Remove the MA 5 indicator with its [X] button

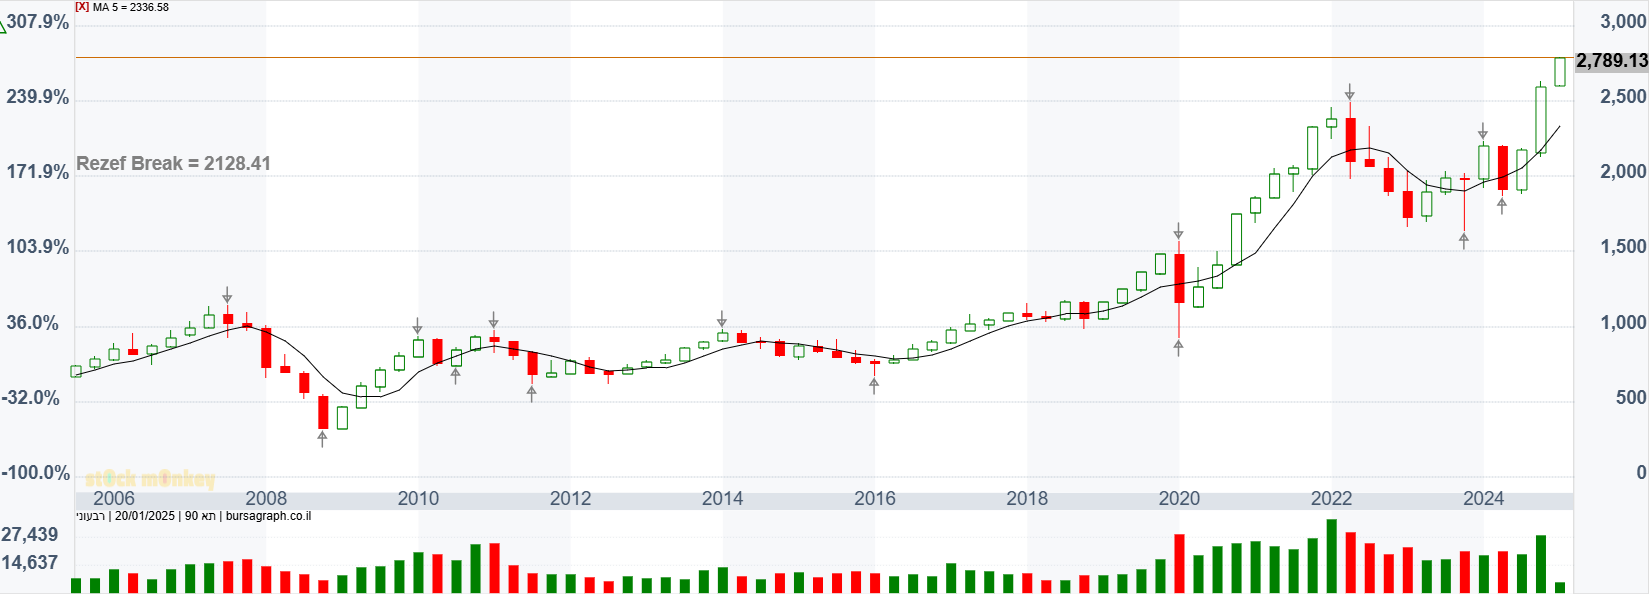82,7
